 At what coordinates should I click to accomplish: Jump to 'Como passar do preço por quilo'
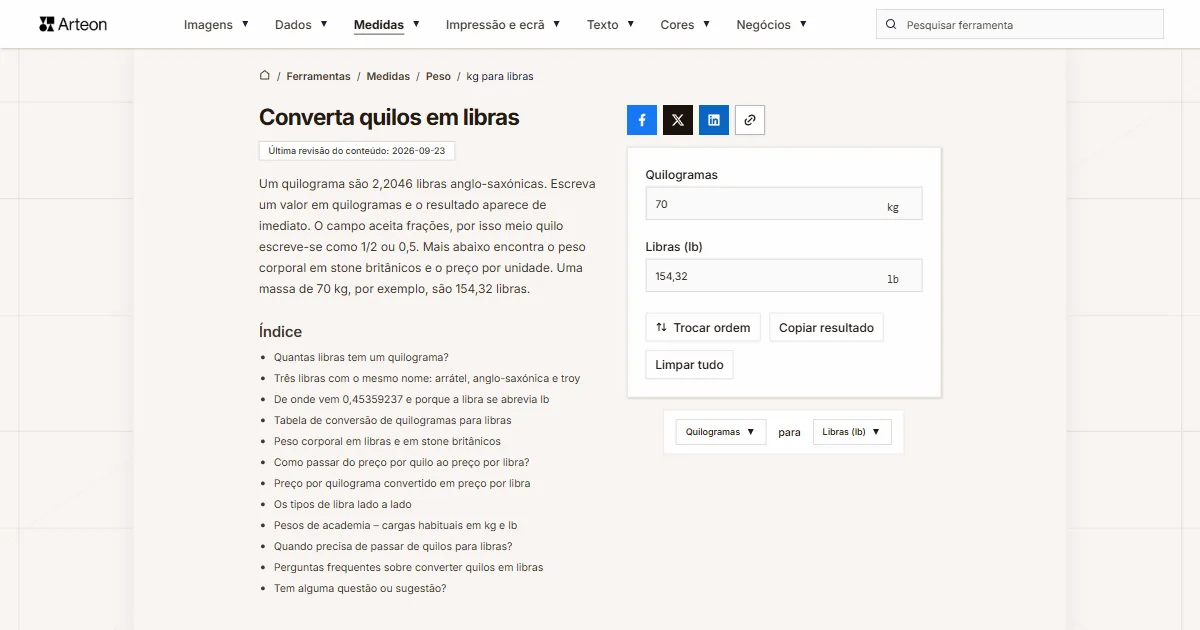click(402, 462)
